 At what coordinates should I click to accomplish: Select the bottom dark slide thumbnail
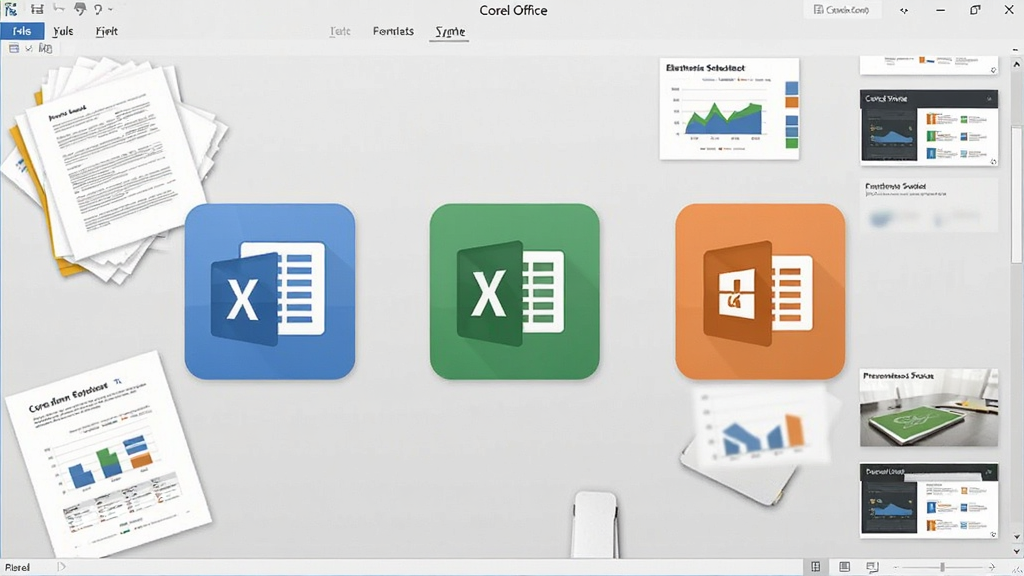tap(929, 501)
